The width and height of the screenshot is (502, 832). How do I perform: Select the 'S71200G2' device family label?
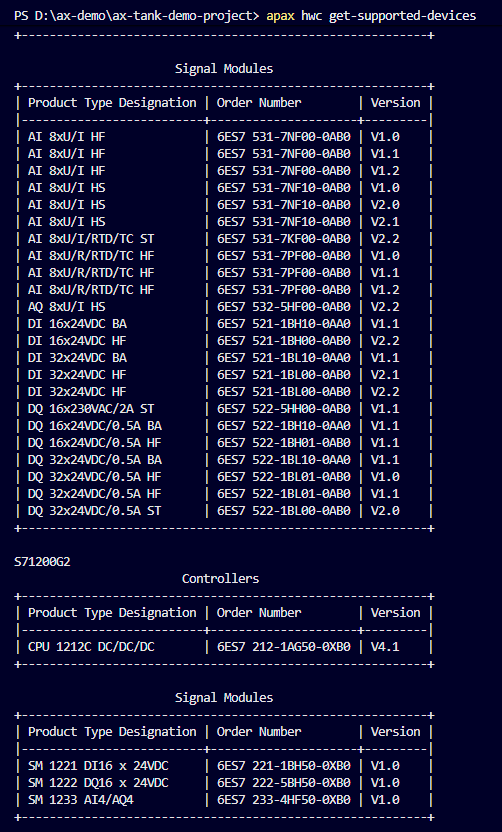pos(42,561)
